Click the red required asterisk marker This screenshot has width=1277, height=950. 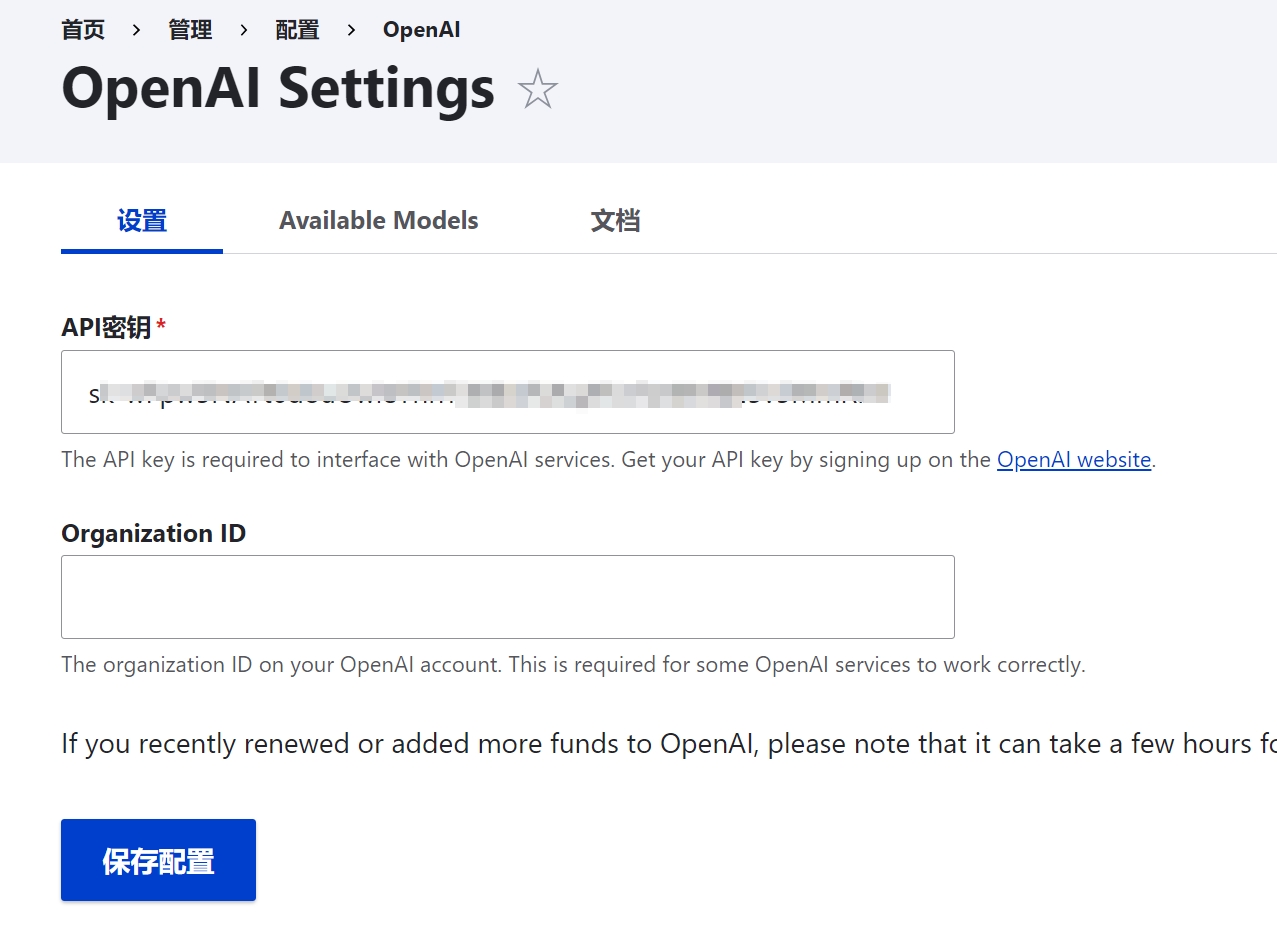[161, 325]
